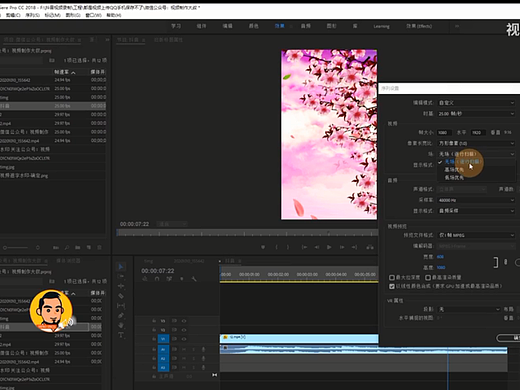Select the Pen tool

point(121,315)
